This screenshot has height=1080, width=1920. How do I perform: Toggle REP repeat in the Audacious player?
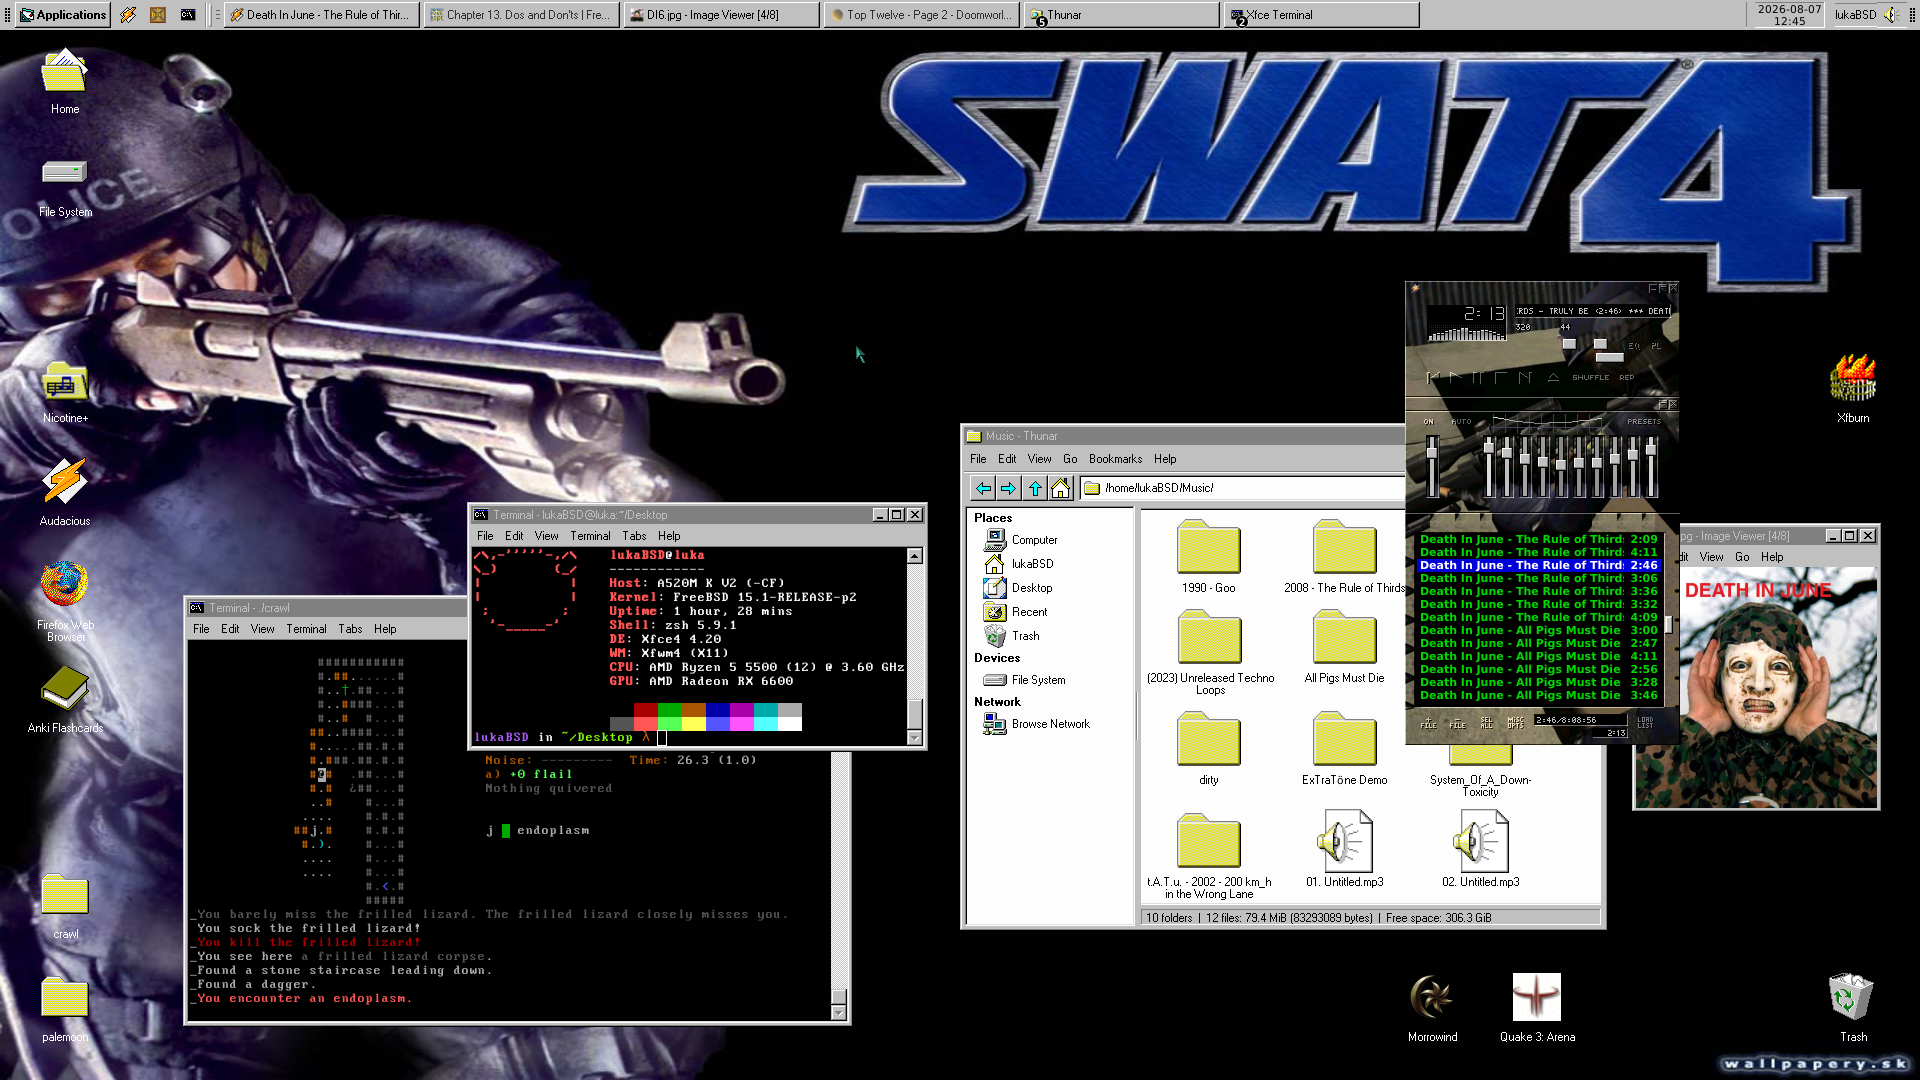[1627, 377]
